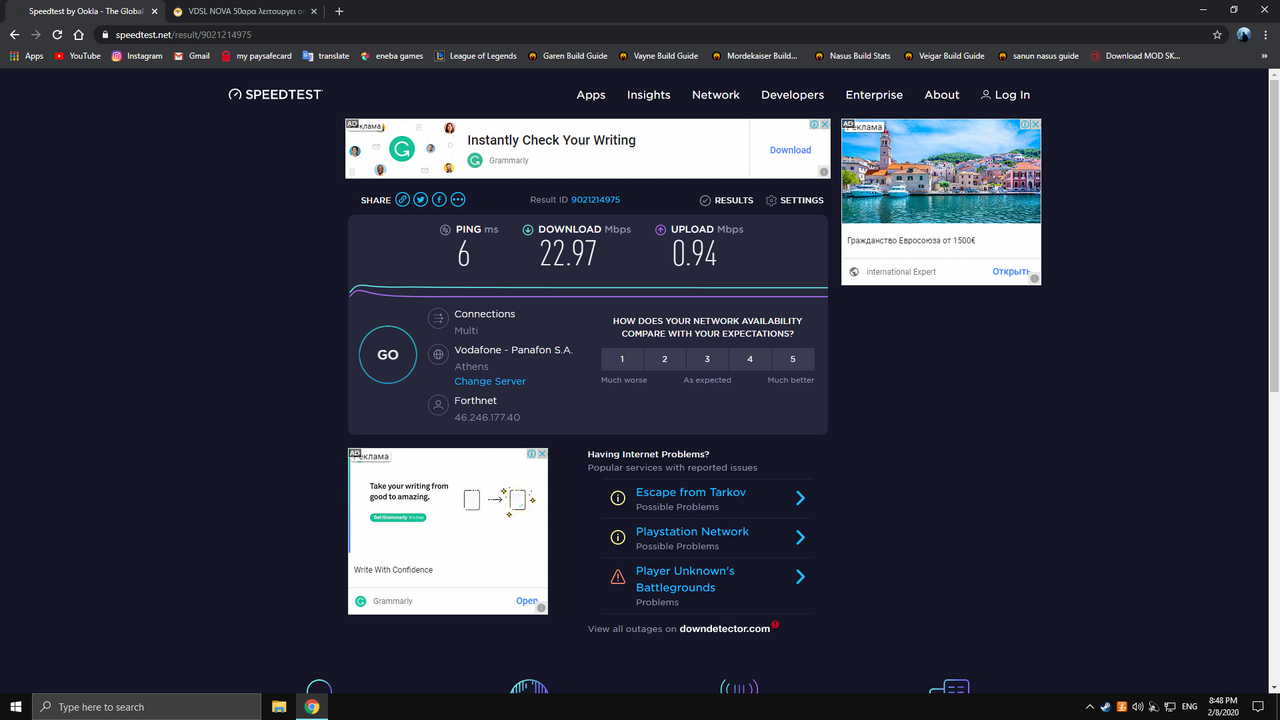Open League of Legends bookmark
Screen dimensions: 1280x720
tap(476, 56)
